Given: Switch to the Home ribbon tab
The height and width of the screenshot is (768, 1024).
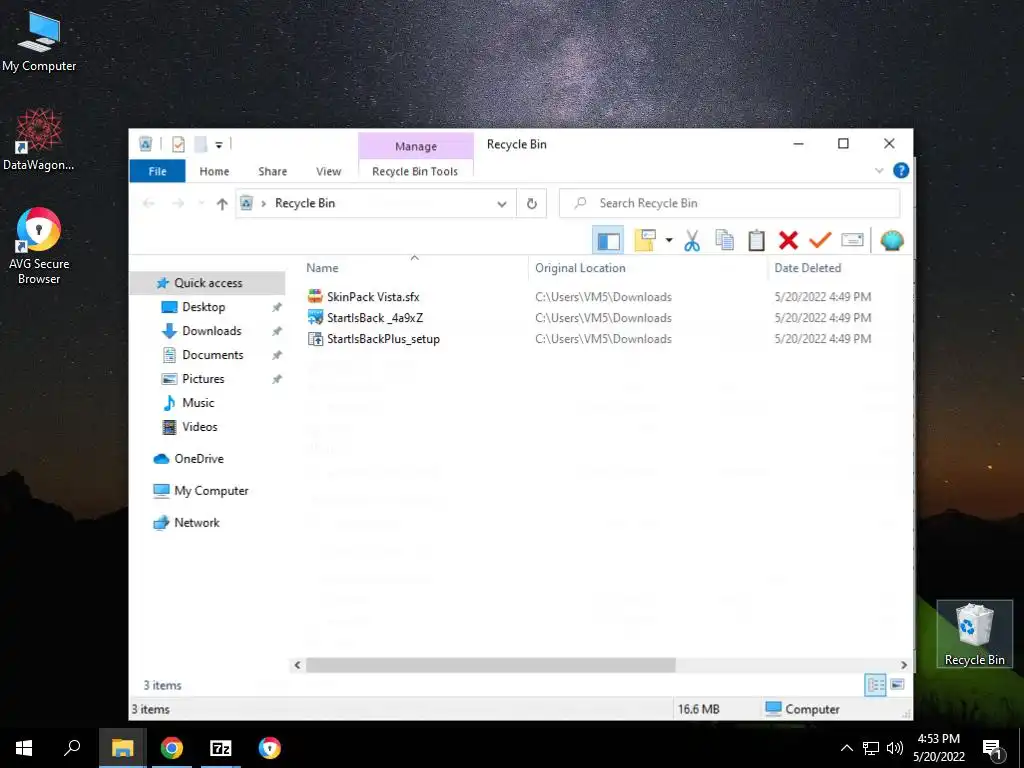Looking at the screenshot, I should (x=214, y=171).
